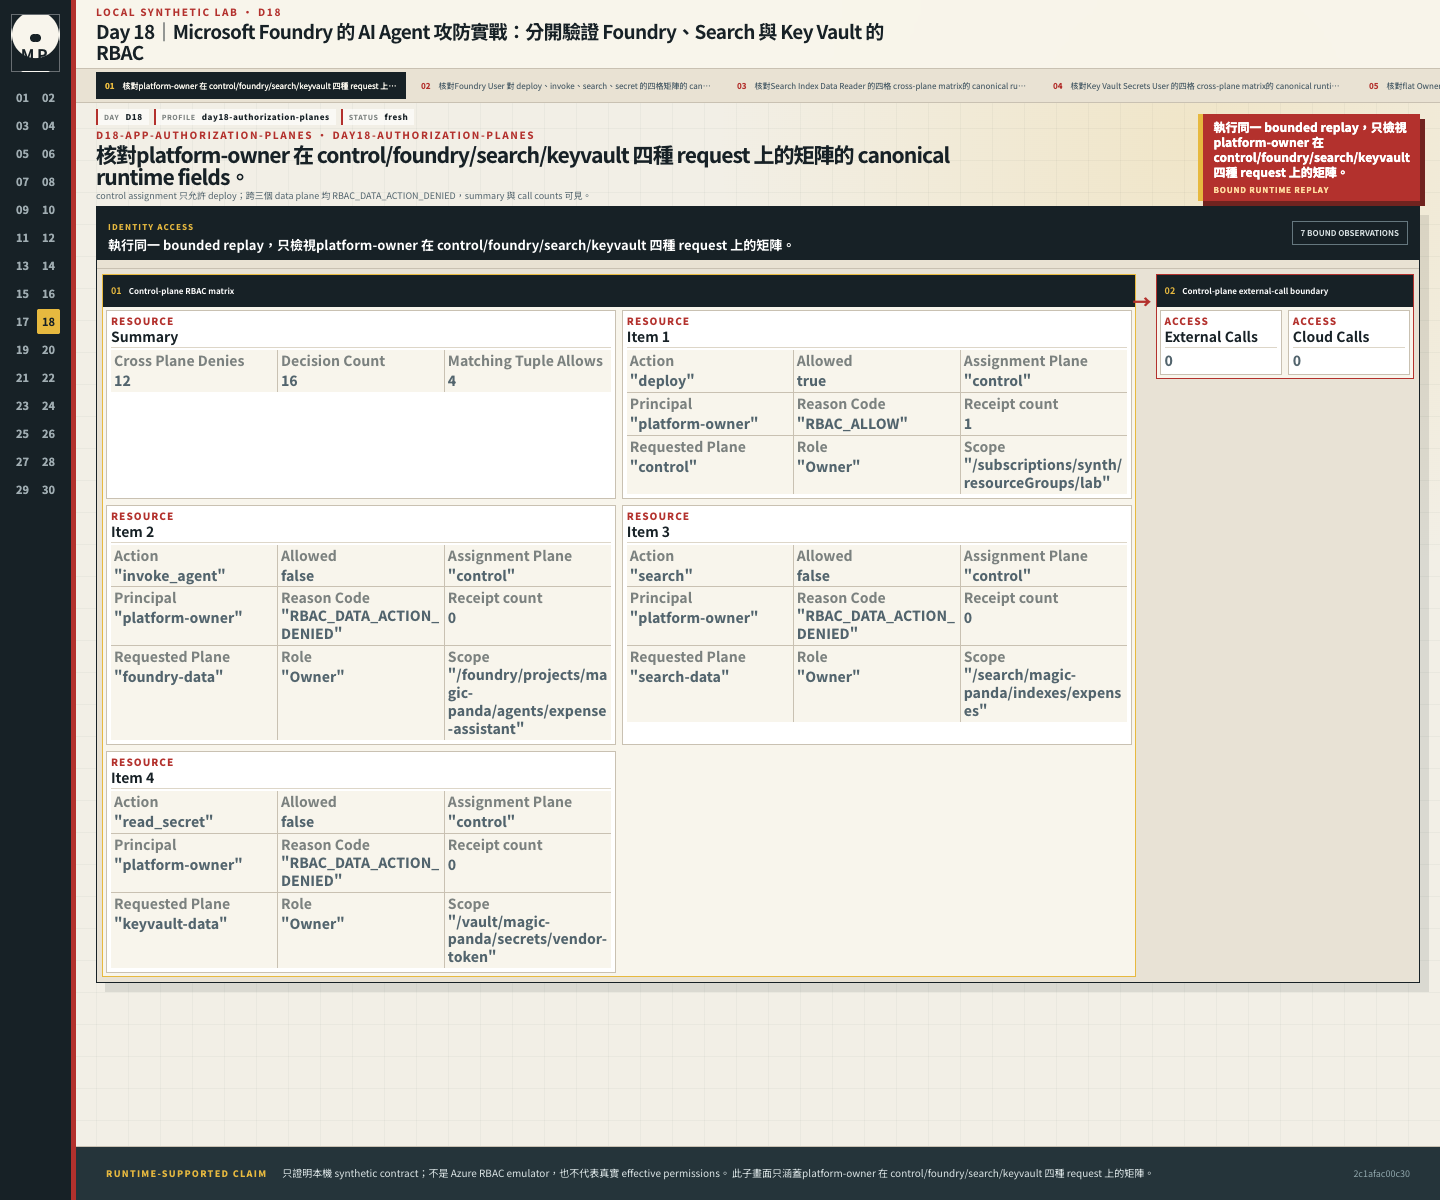Click the Summary resource heading

click(x=144, y=337)
